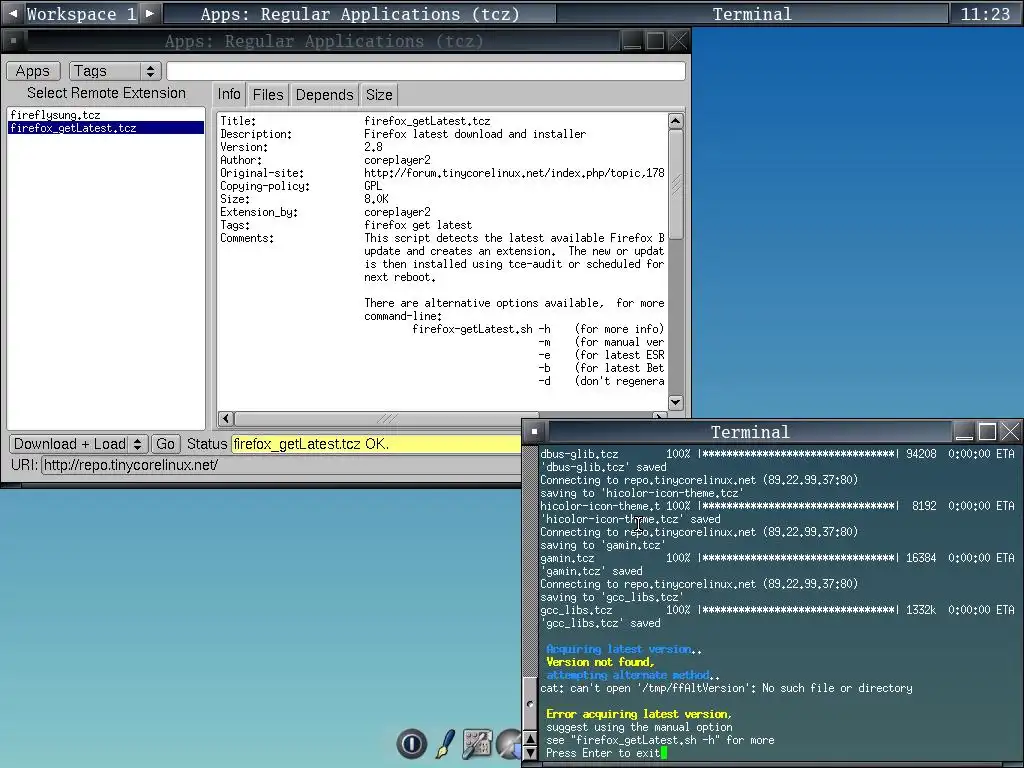Click the 'Select Remote Extension' heading
Viewport: 1024px width, 768px height.
tap(106, 93)
